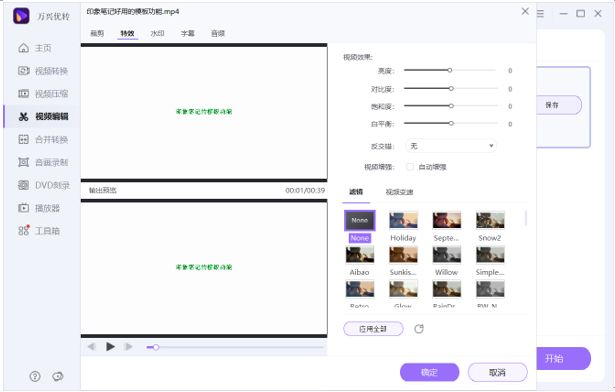This screenshot has width=615, height=392.
Task: Open DVD刻录 in the sidebar
Action: 44,185
